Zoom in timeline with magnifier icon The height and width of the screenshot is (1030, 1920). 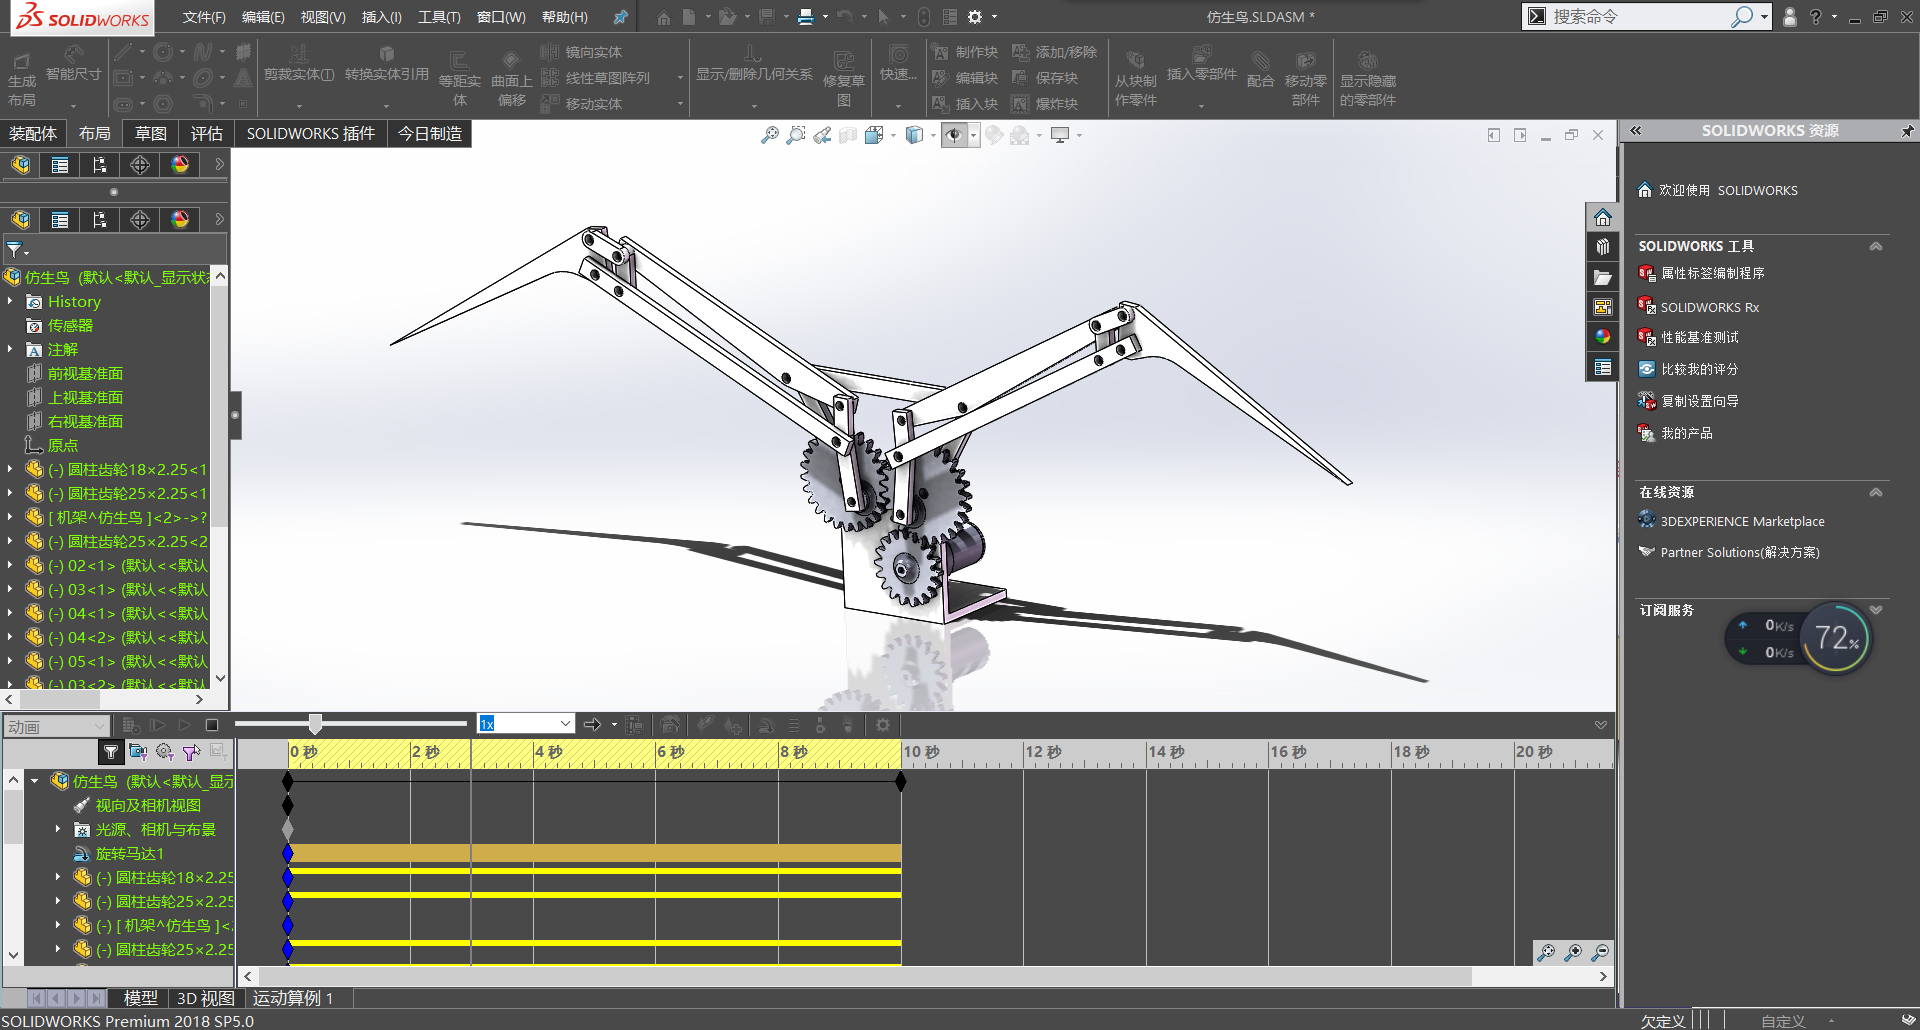coord(1573,952)
